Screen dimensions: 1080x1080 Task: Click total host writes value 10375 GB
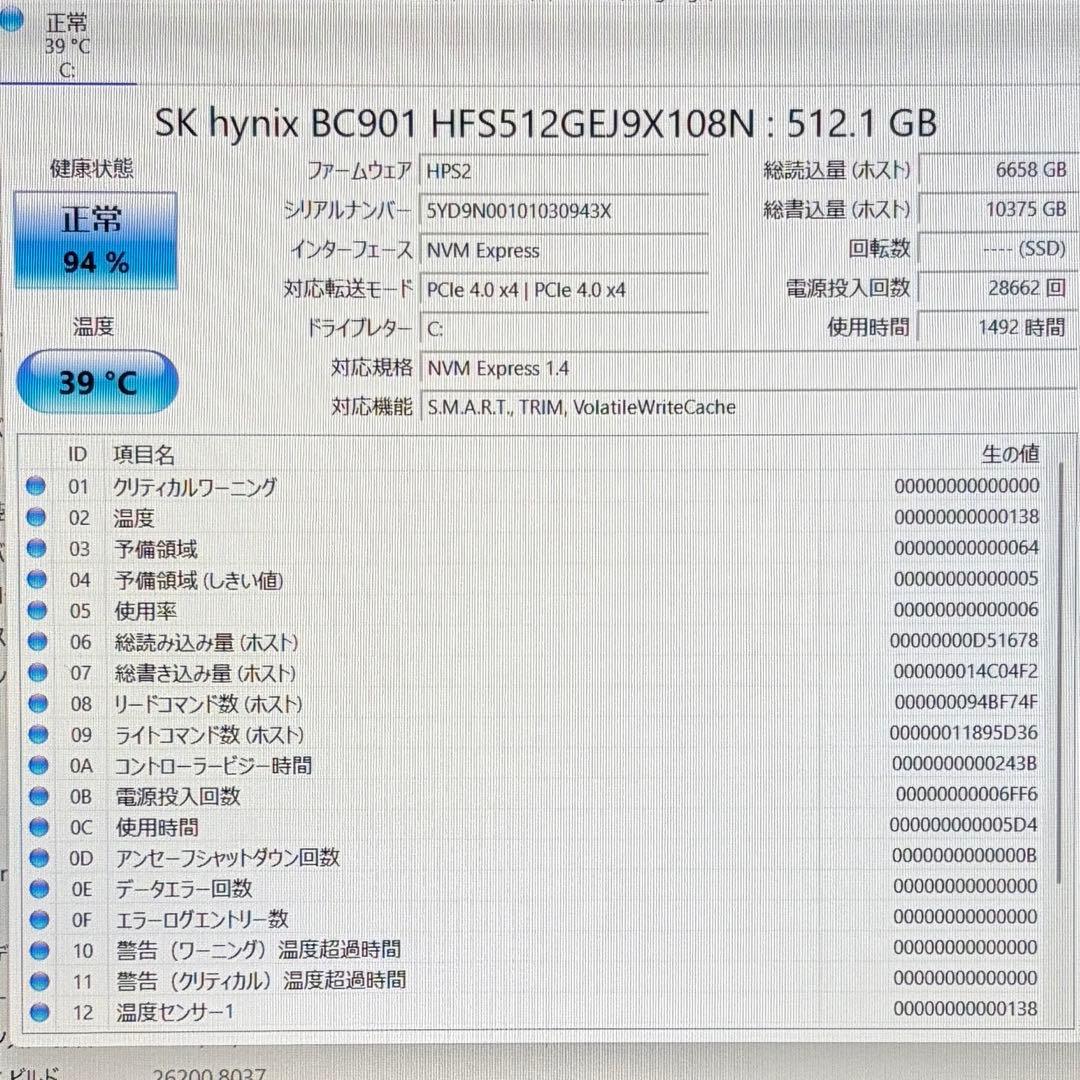(x=998, y=209)
